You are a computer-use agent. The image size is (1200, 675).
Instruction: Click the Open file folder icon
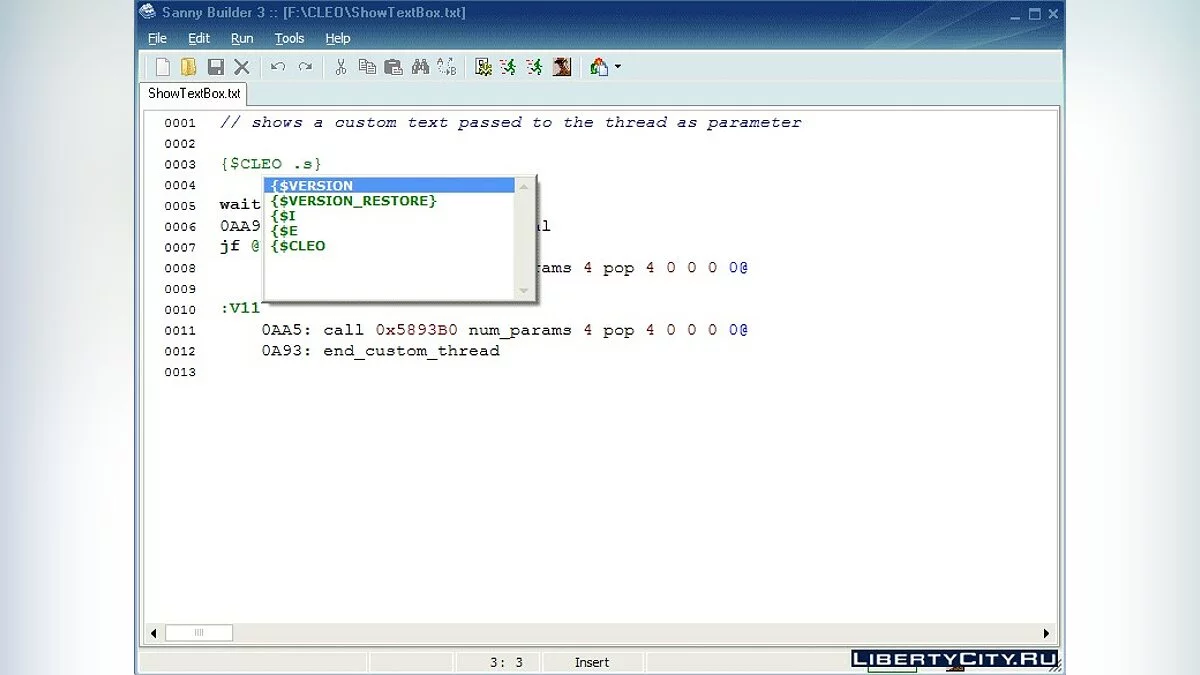pos(189,67)
